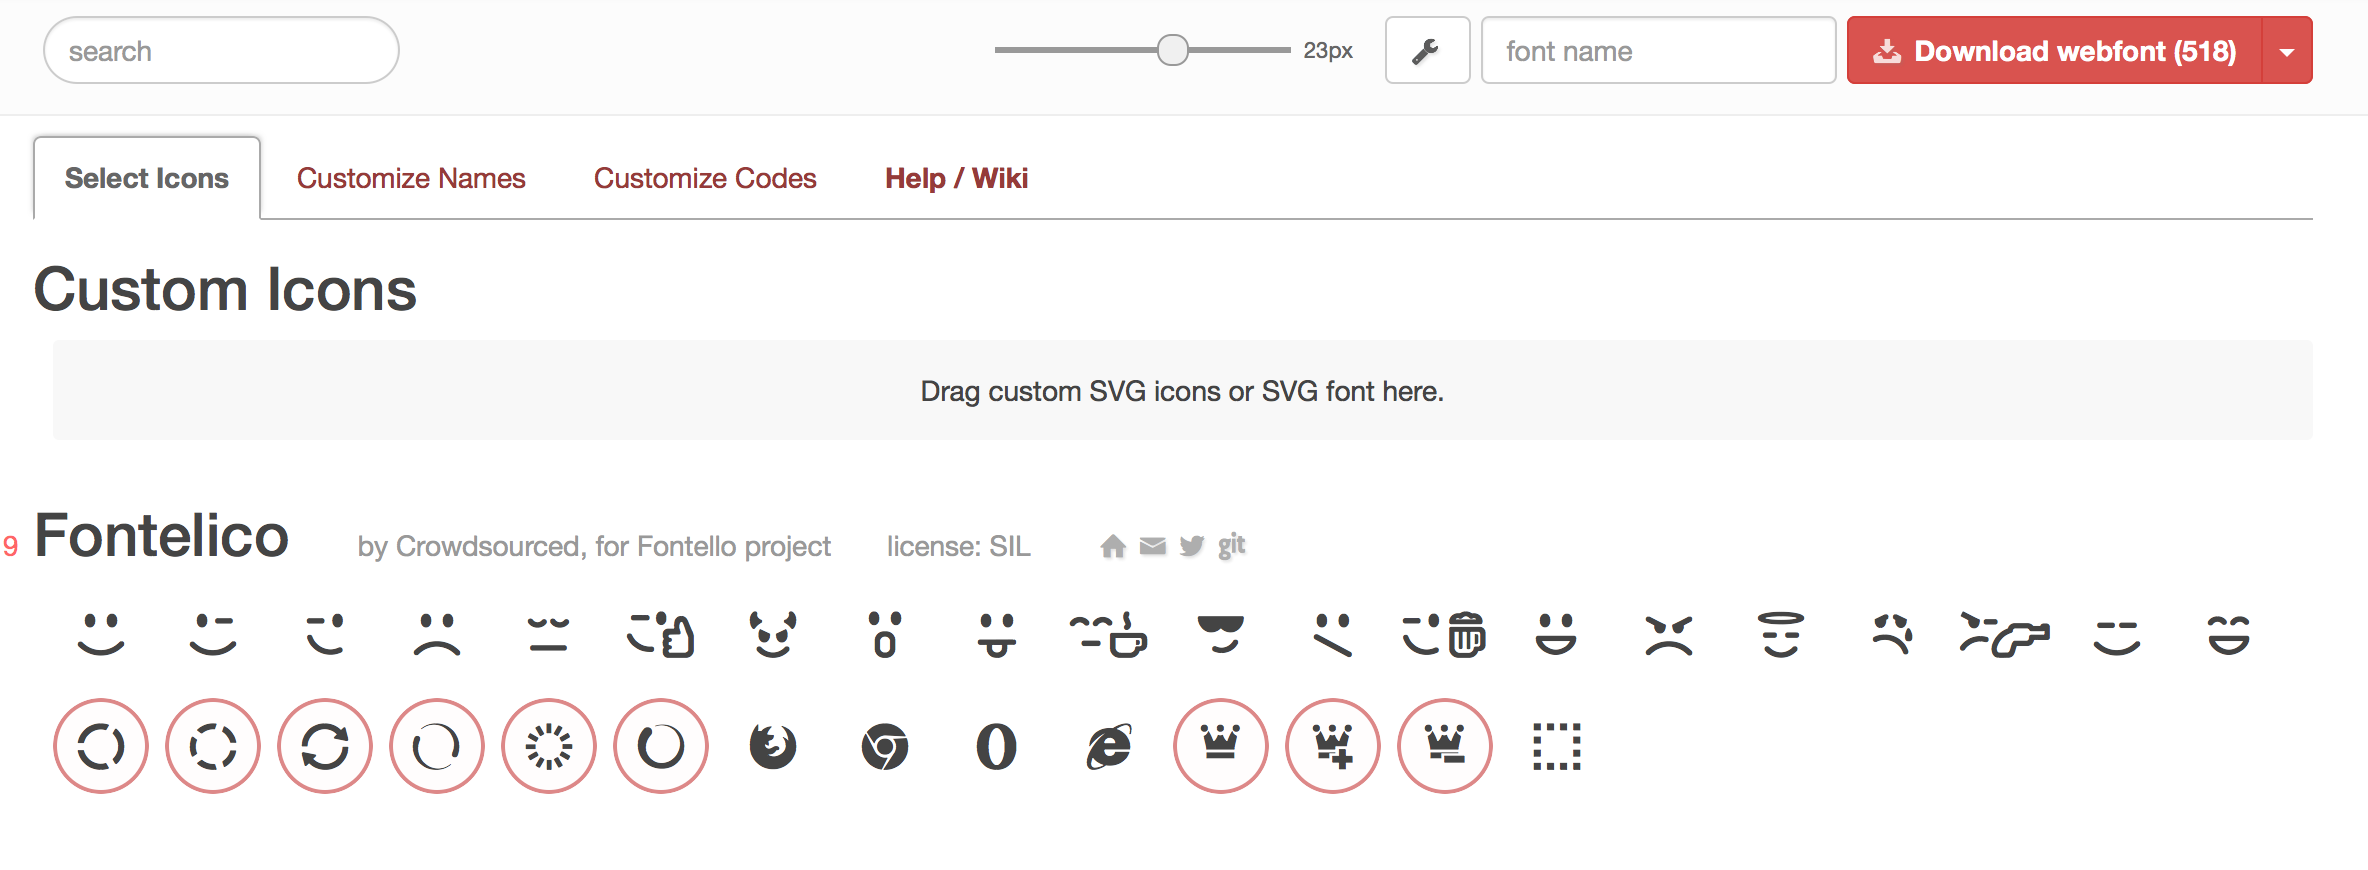Select the Firefox browser icon
2368x870 pixels.
773,746
